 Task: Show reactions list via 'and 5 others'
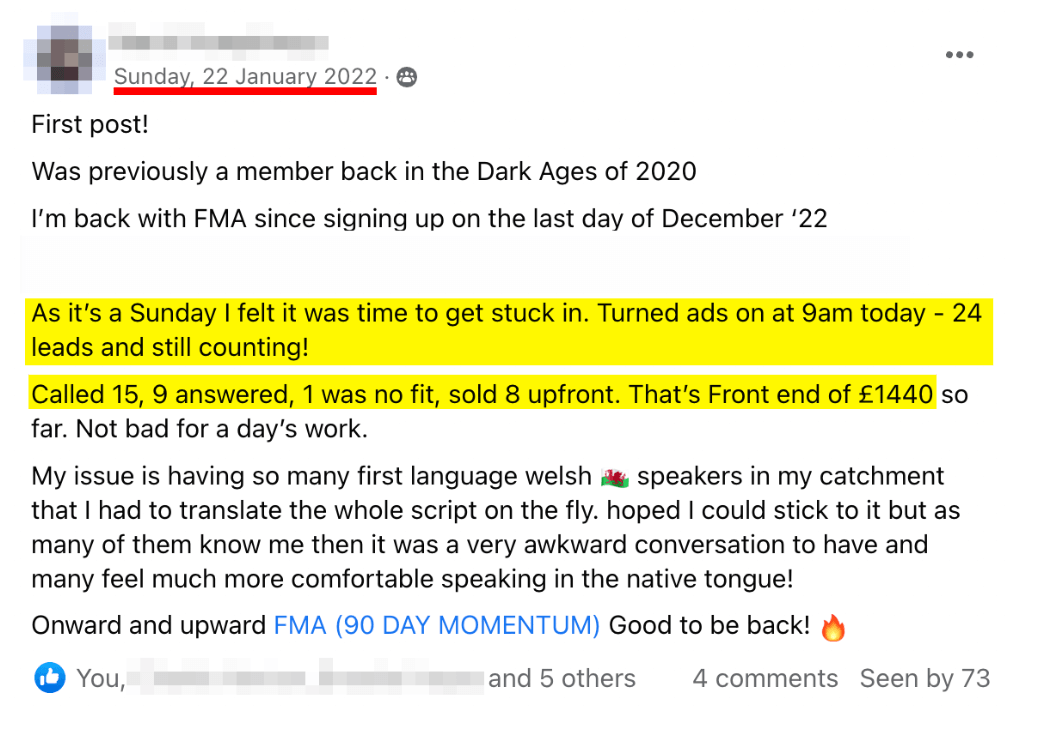[562, 679]
